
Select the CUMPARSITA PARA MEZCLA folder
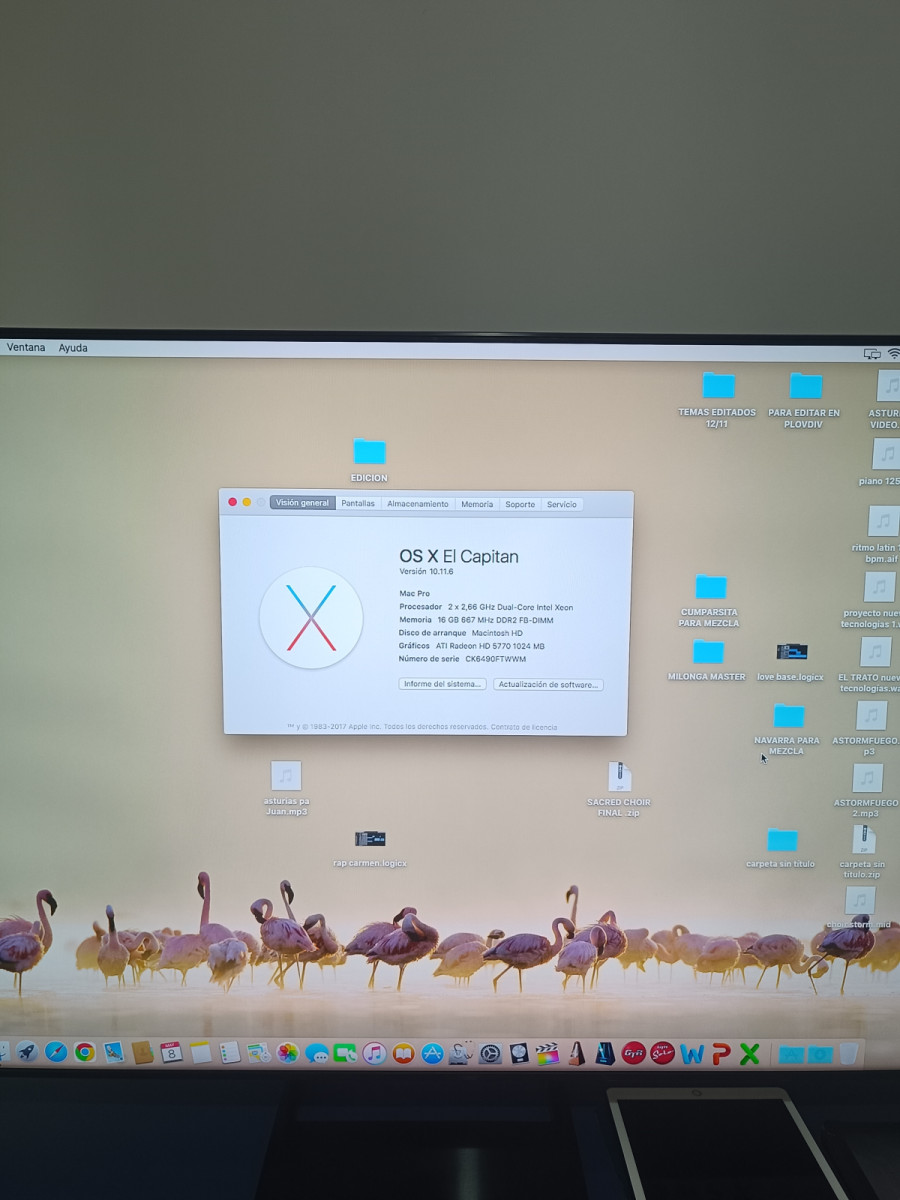(710, 600)
